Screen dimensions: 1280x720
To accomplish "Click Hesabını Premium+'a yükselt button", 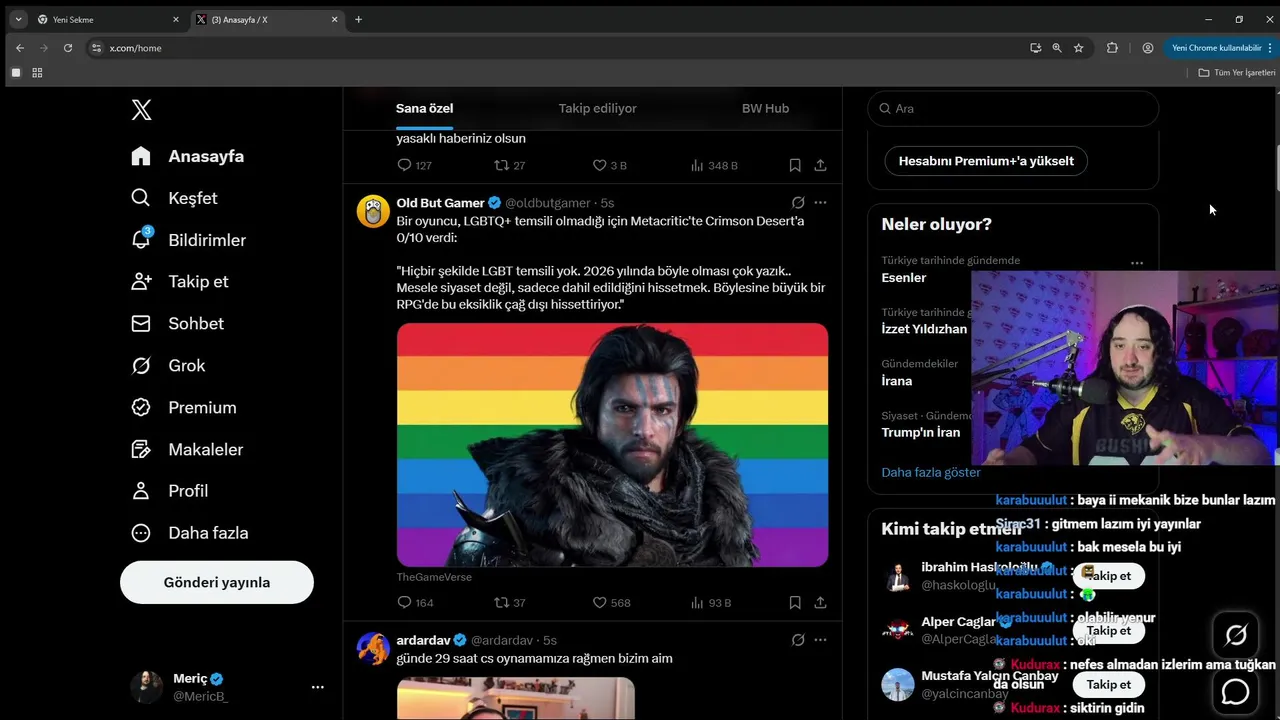I will coord(986,161).
